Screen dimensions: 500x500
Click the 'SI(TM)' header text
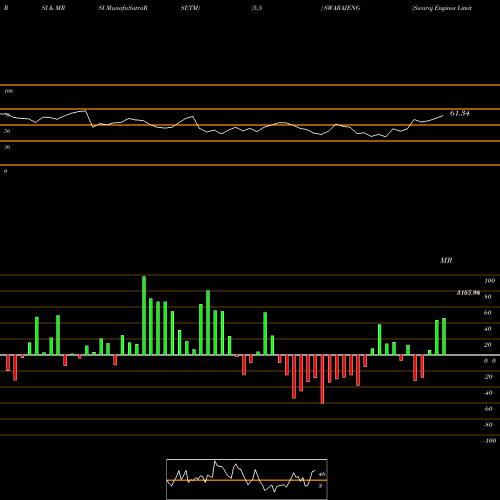190,8
